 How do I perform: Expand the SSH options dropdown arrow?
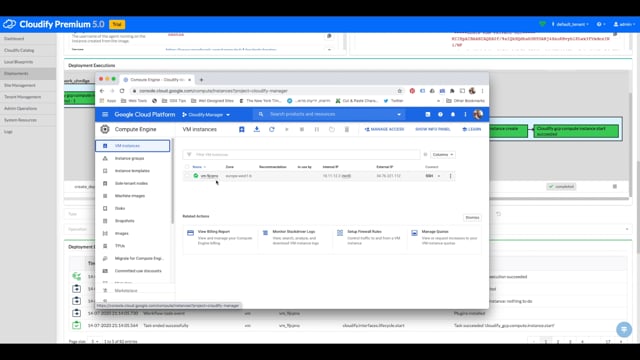point(439,176)
